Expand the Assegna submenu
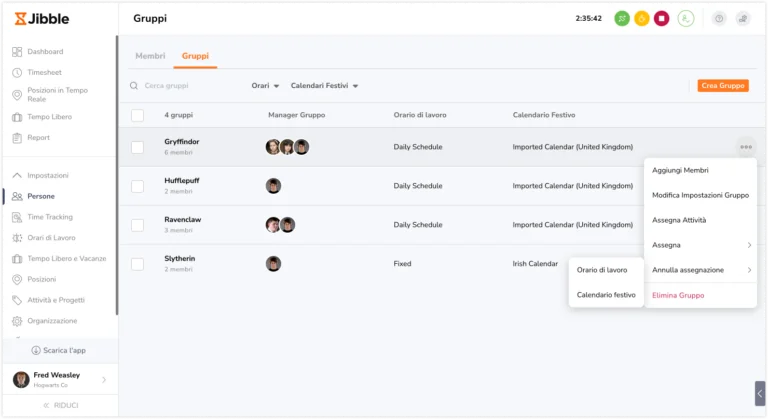Image resolution: width=768 pixels, height=419 pixels. point(700,245)
